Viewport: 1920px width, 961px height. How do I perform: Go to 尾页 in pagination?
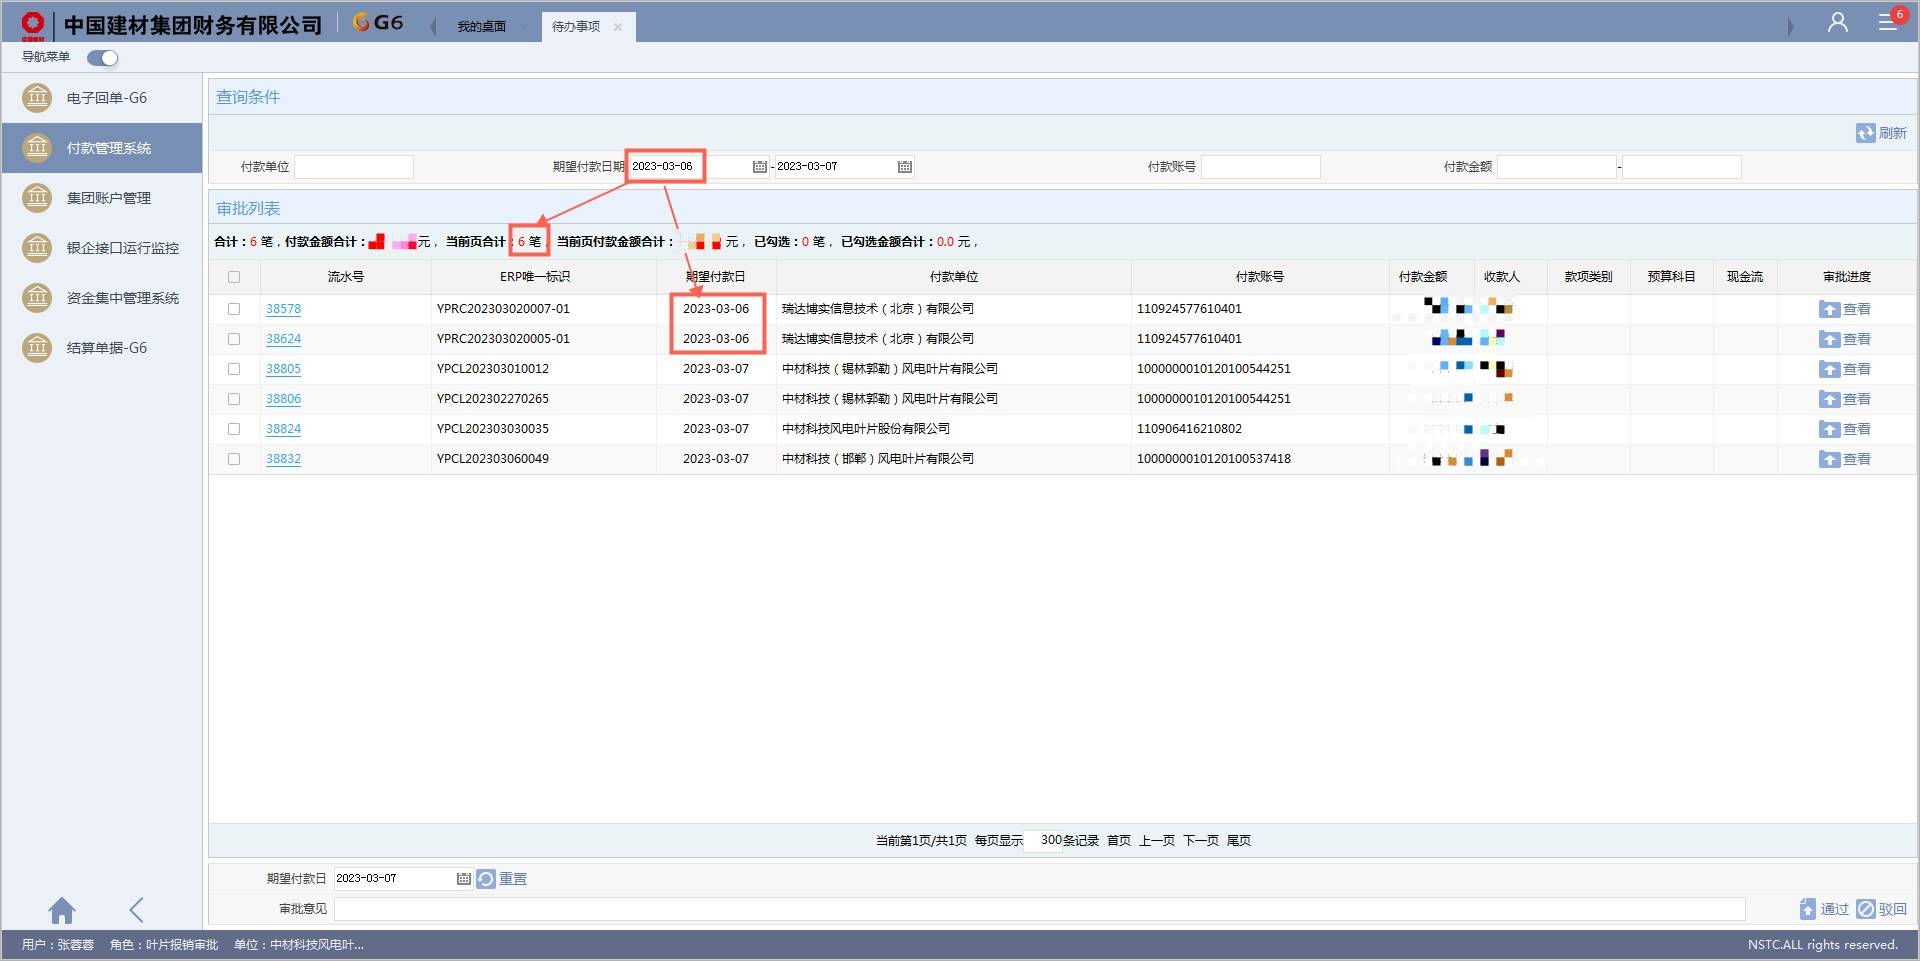tap(1238, 841)
